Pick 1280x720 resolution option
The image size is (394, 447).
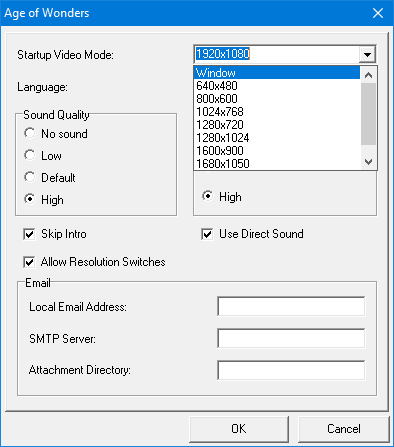coord(277,125)
